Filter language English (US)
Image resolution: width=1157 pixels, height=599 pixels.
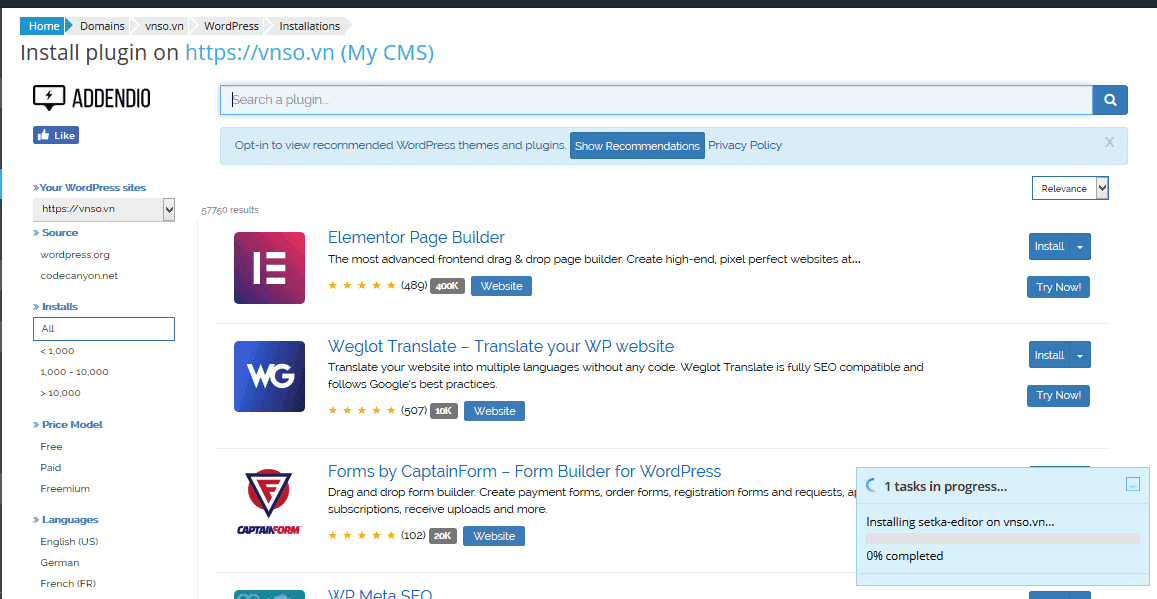(69, 541)
